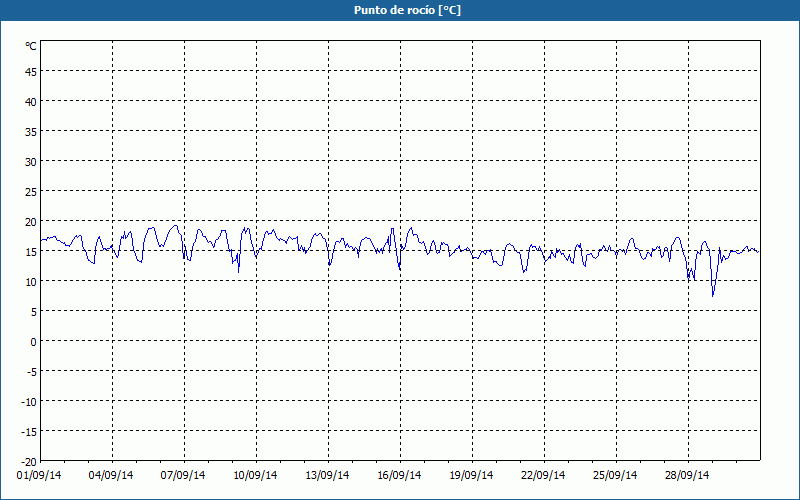
Task: Select the -5 y-axis value
Action: pyautogui.click(x=32, y=372)
